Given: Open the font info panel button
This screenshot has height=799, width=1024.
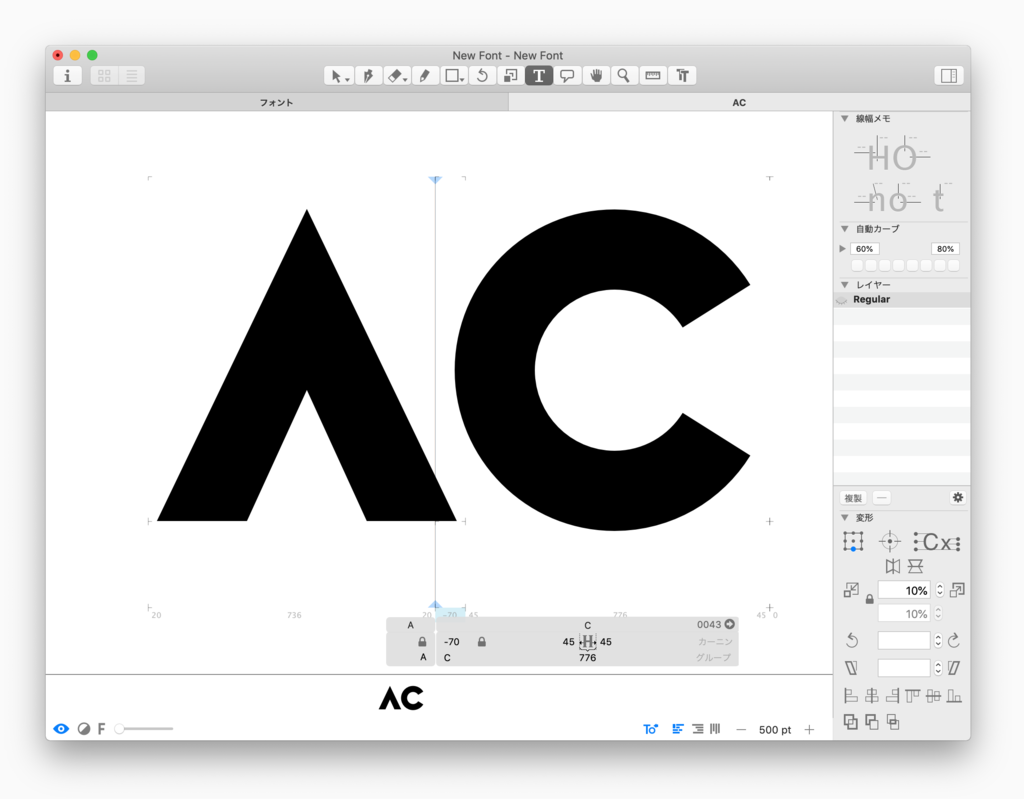Looking at the screenshot, I should (67, 76).
